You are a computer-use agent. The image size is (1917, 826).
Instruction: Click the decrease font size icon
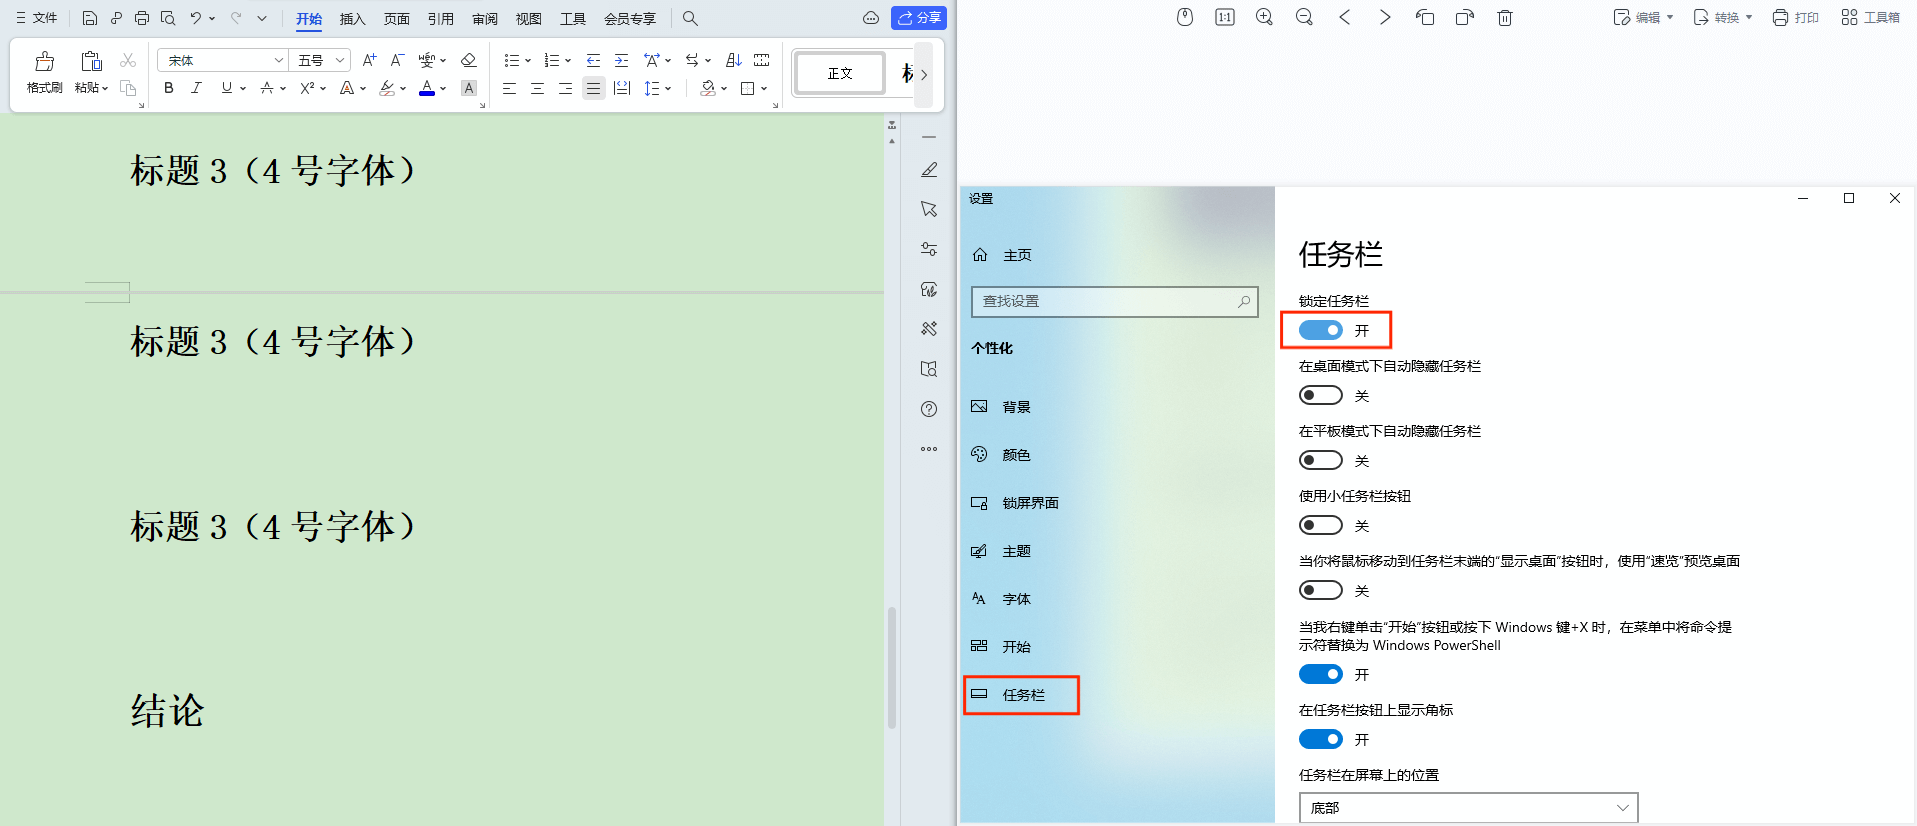point(397,60)
